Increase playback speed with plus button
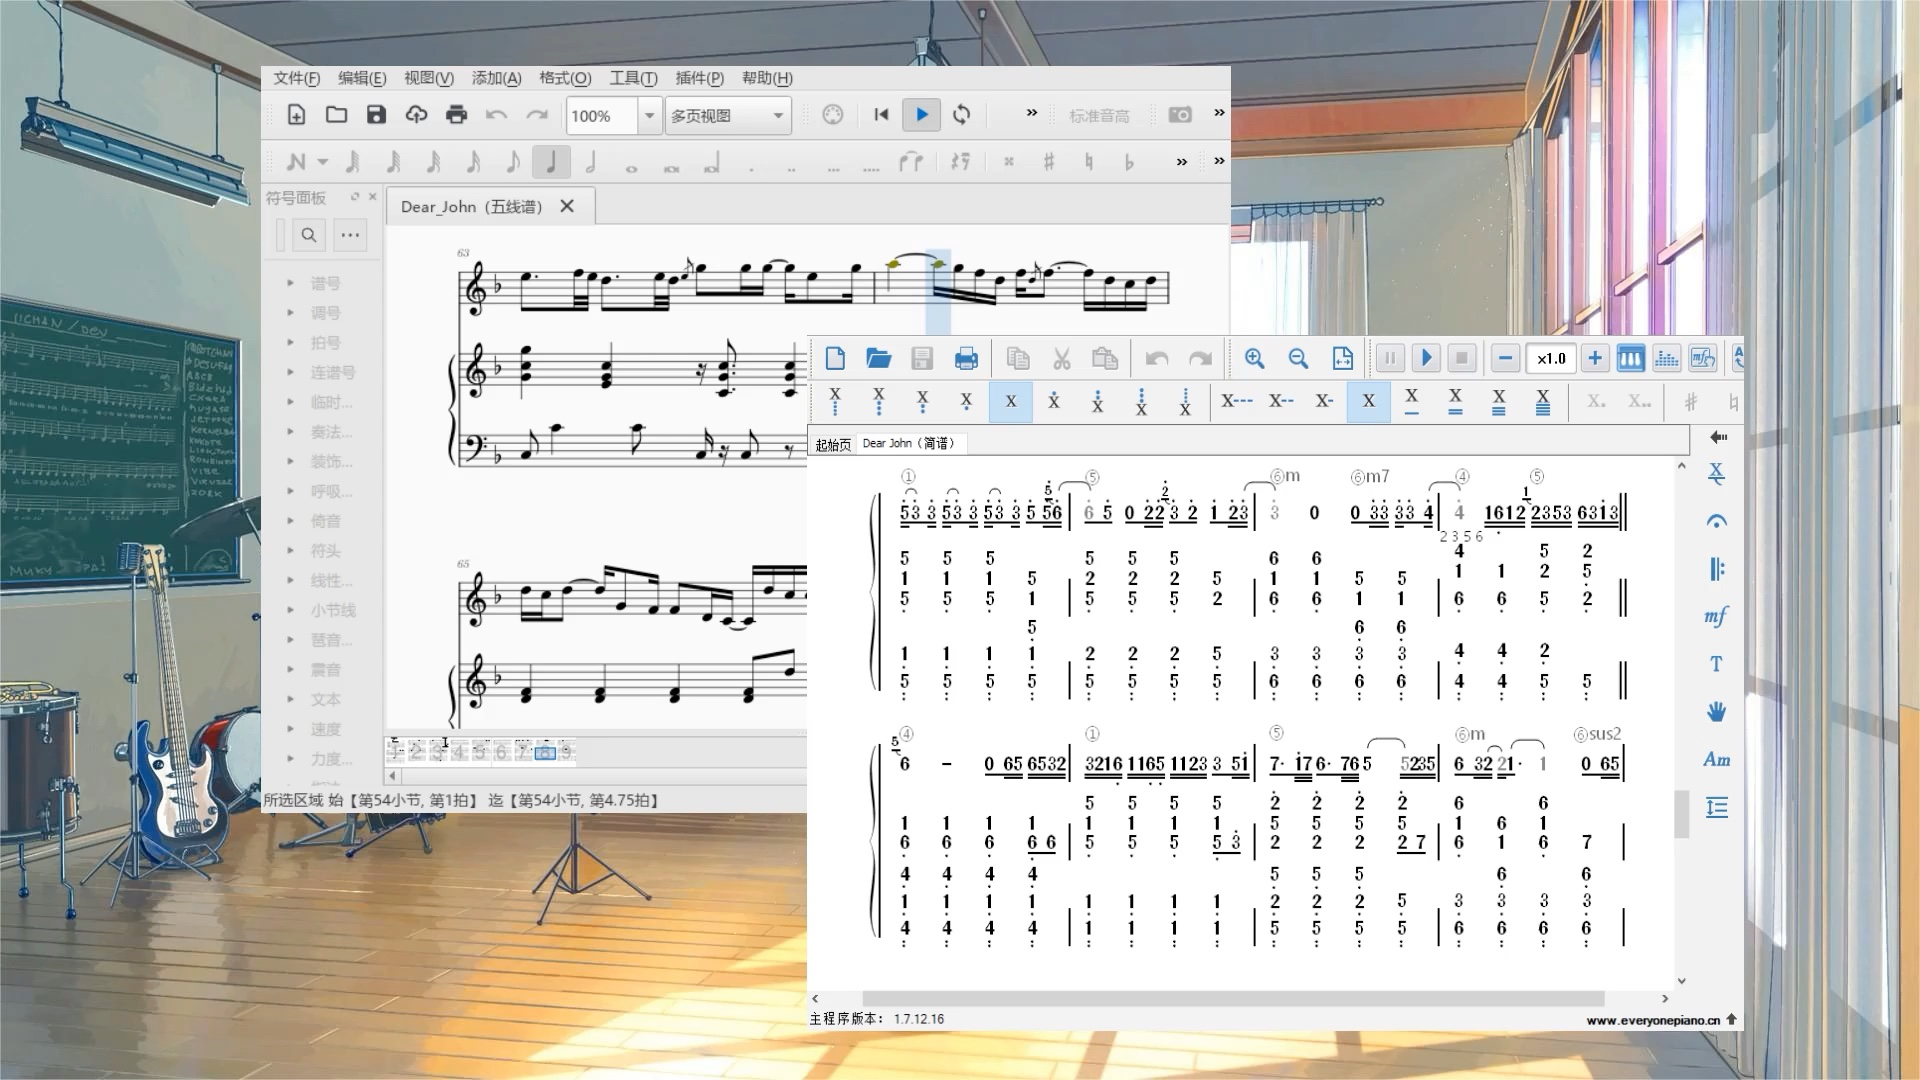 tap(1595, 358)
